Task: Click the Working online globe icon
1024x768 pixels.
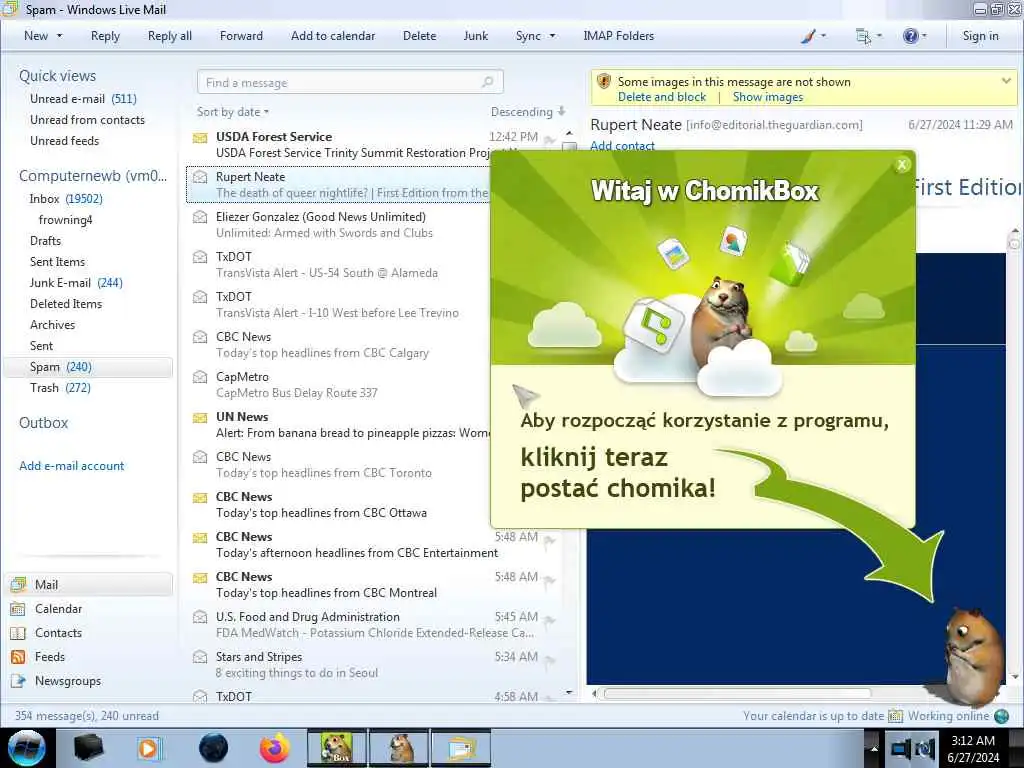Action: (x=1001, y=716)
